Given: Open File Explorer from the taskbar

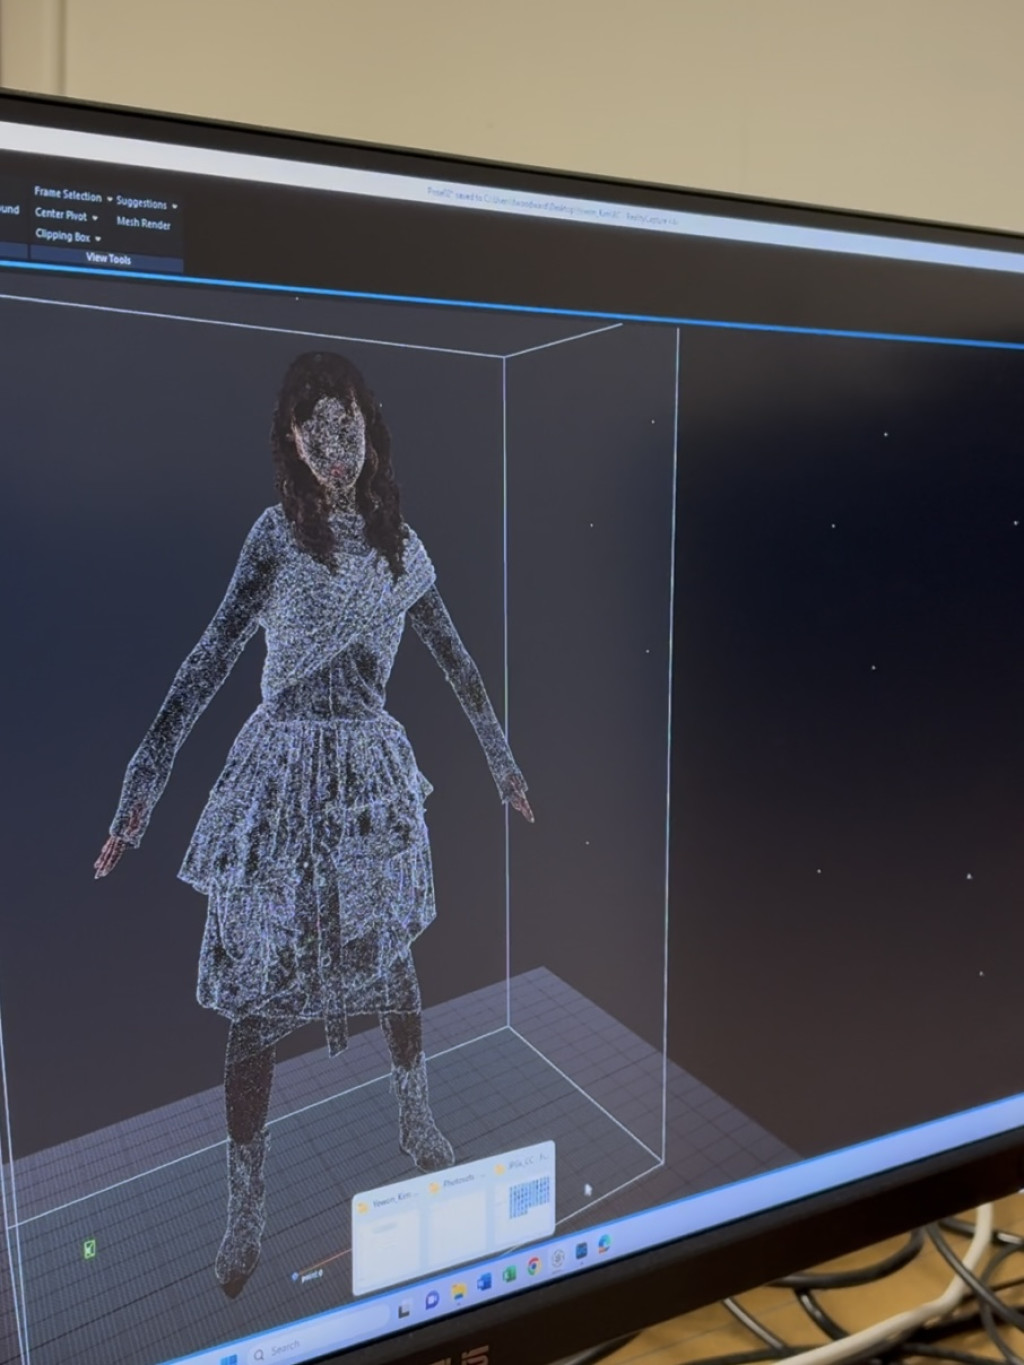Looking at the screenshot, I should (x=459, y=1291).
